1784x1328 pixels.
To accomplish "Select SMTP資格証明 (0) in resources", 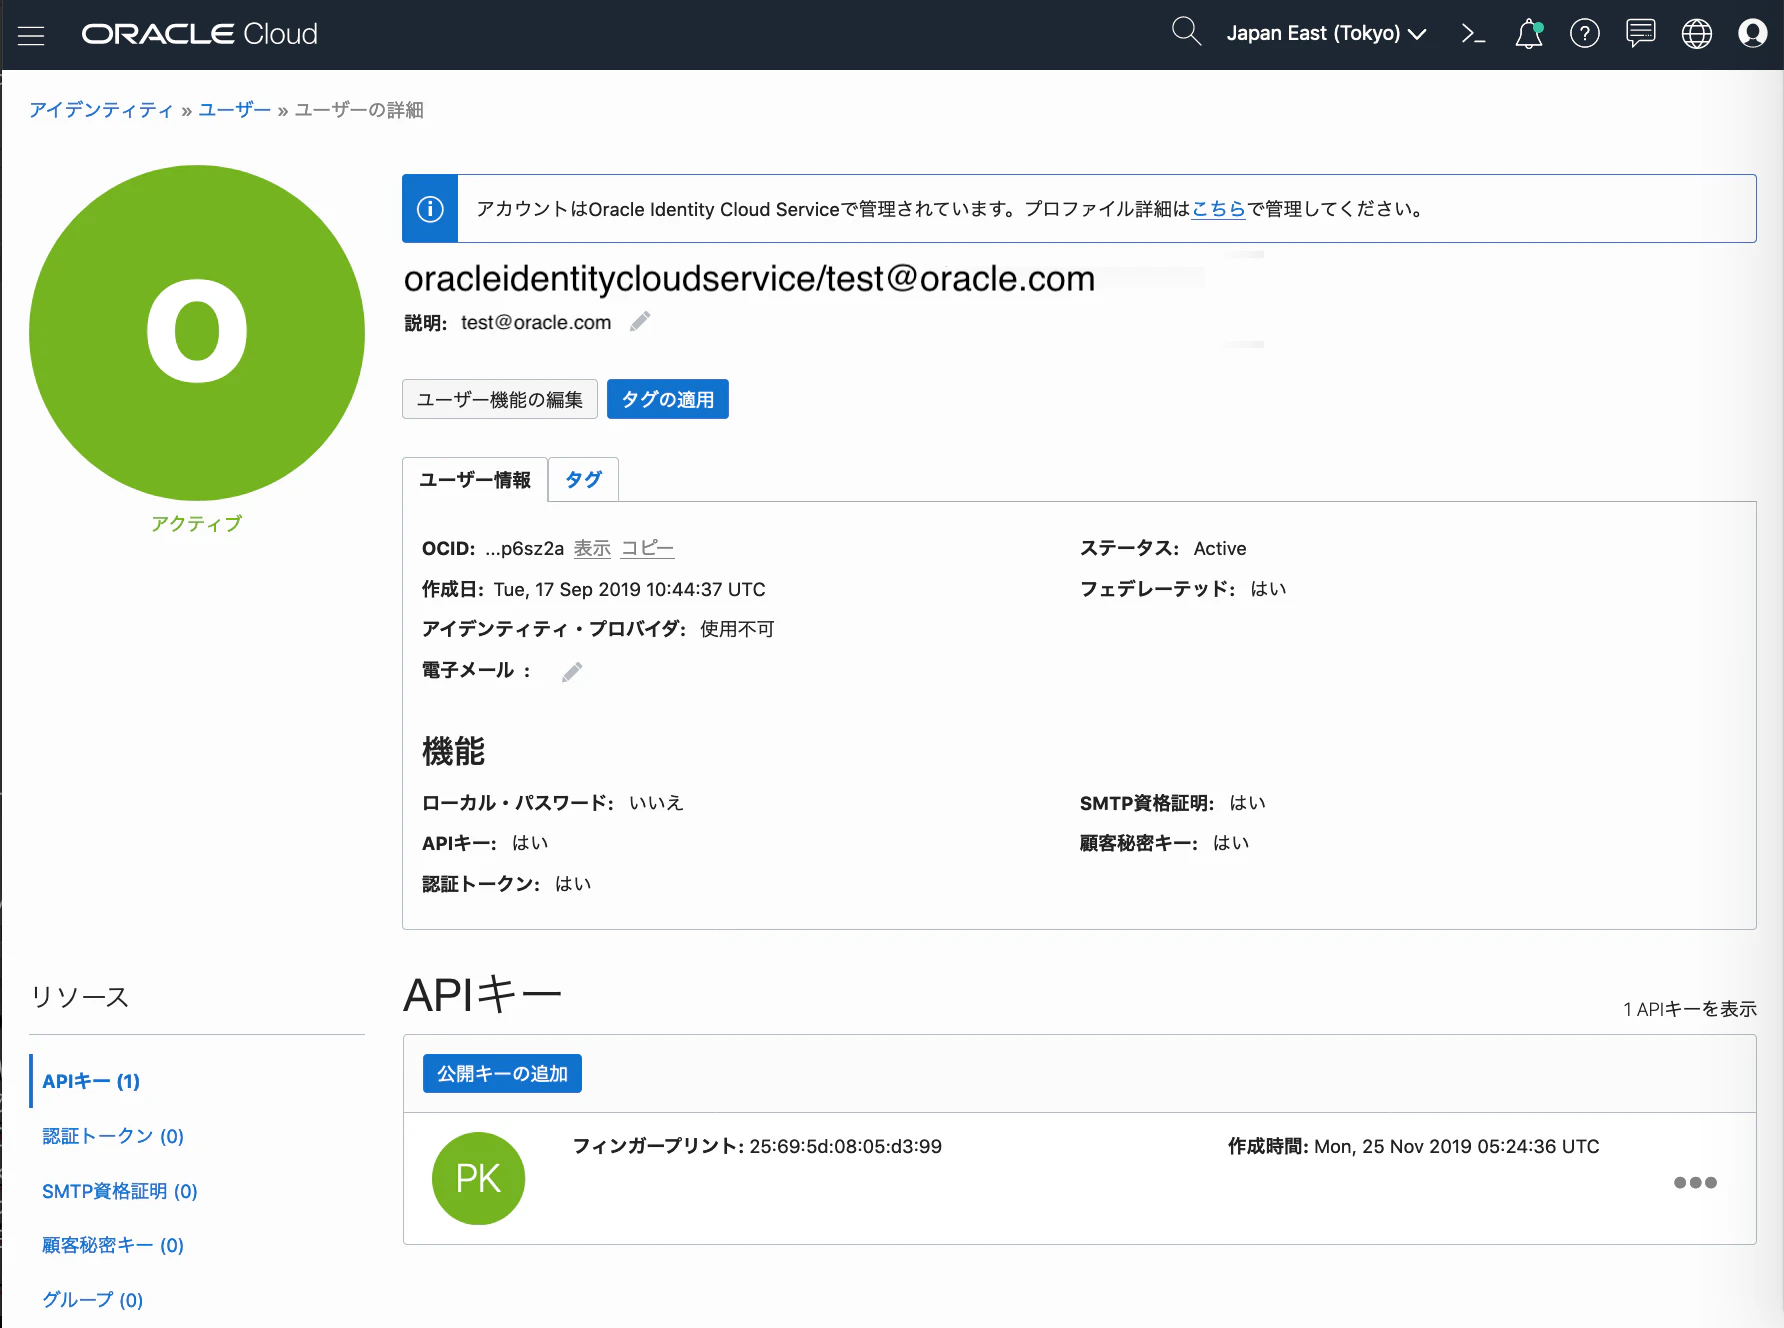I will (120, 1191).
